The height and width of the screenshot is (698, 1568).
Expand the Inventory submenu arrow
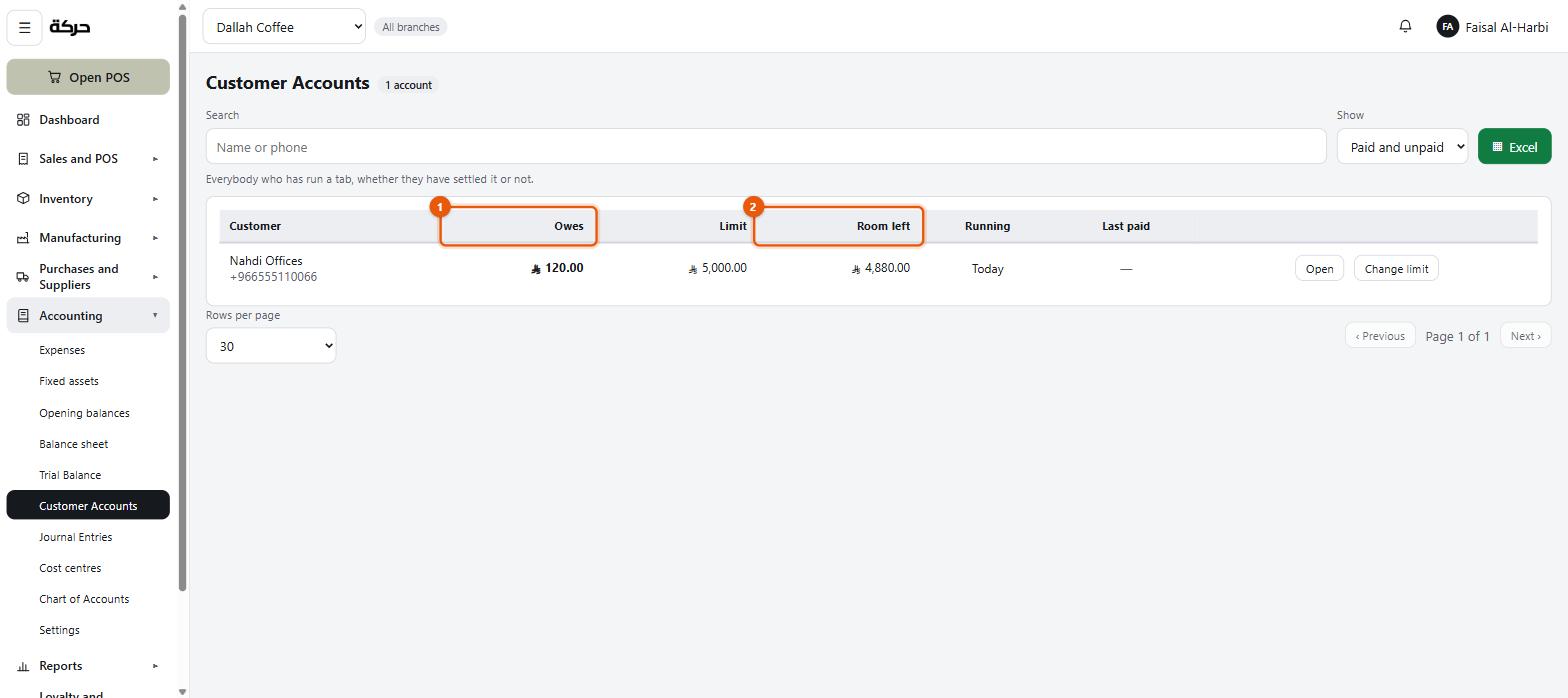pos(155,199)
